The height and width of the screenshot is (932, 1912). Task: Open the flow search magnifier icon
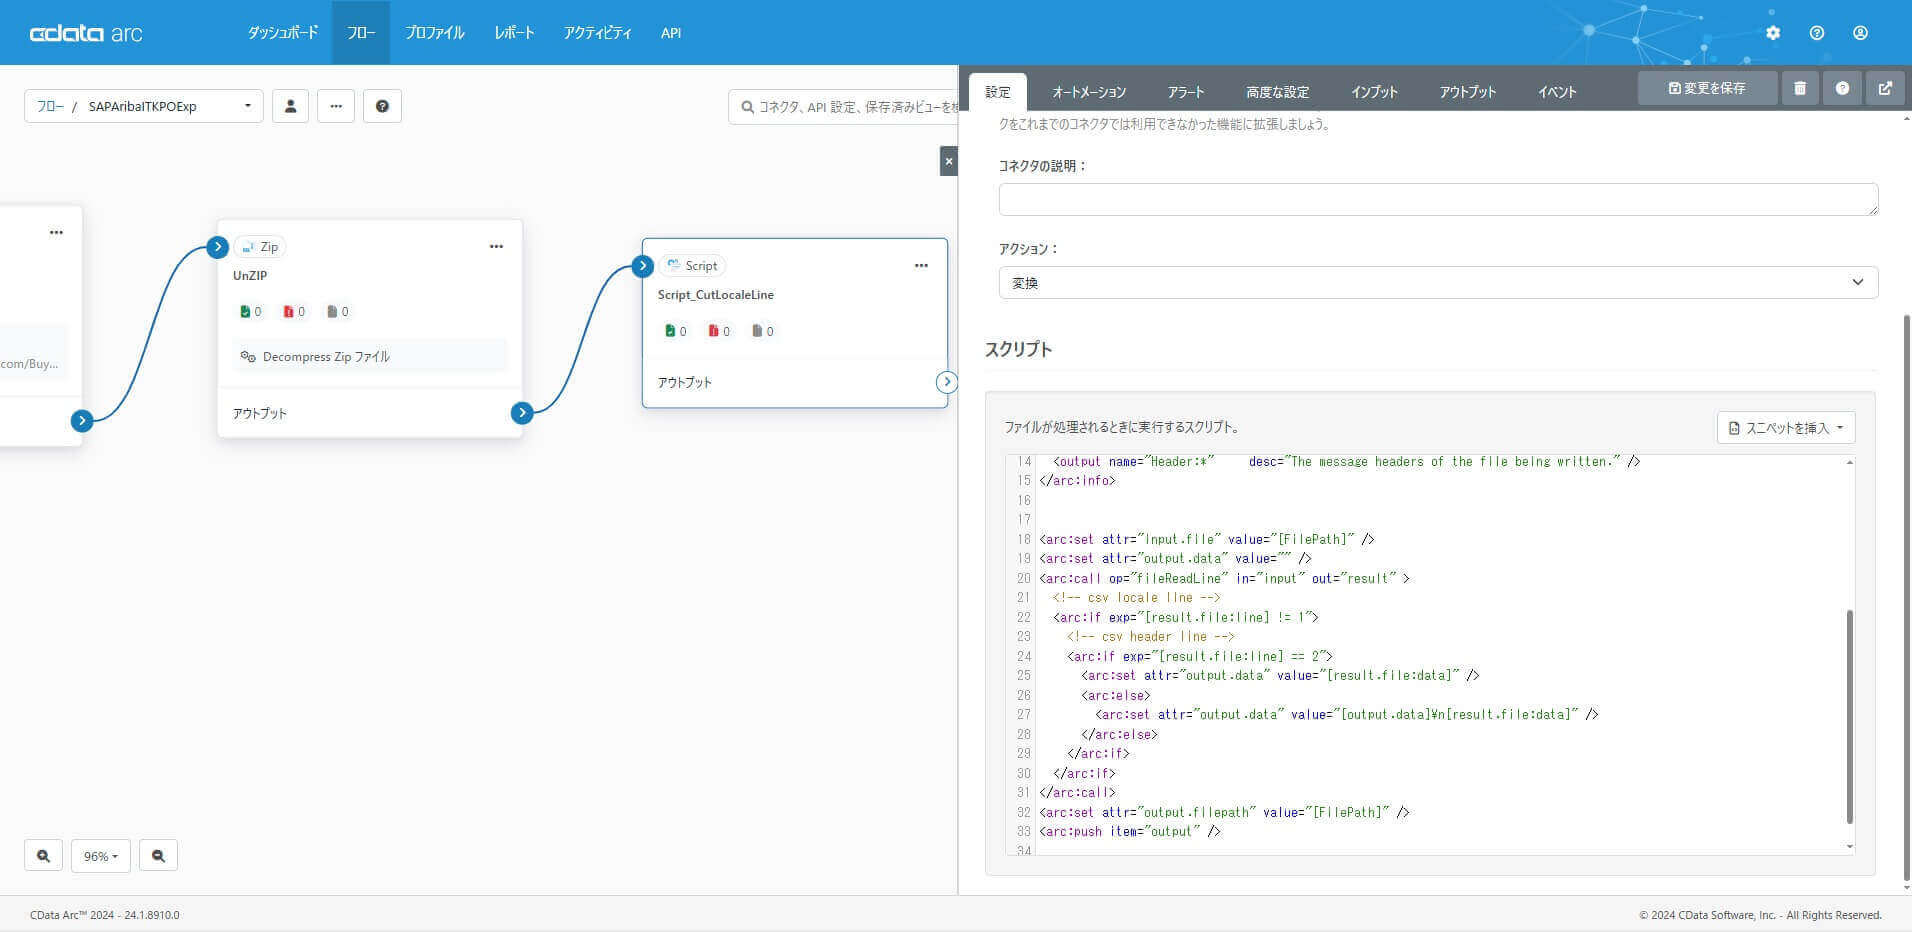click(x=748, y=106)
